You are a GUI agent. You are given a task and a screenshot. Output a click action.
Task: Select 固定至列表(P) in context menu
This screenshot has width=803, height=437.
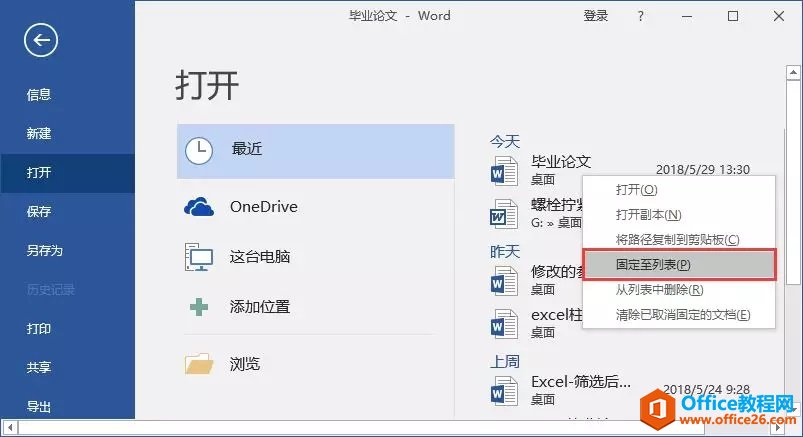coord(679,265)
